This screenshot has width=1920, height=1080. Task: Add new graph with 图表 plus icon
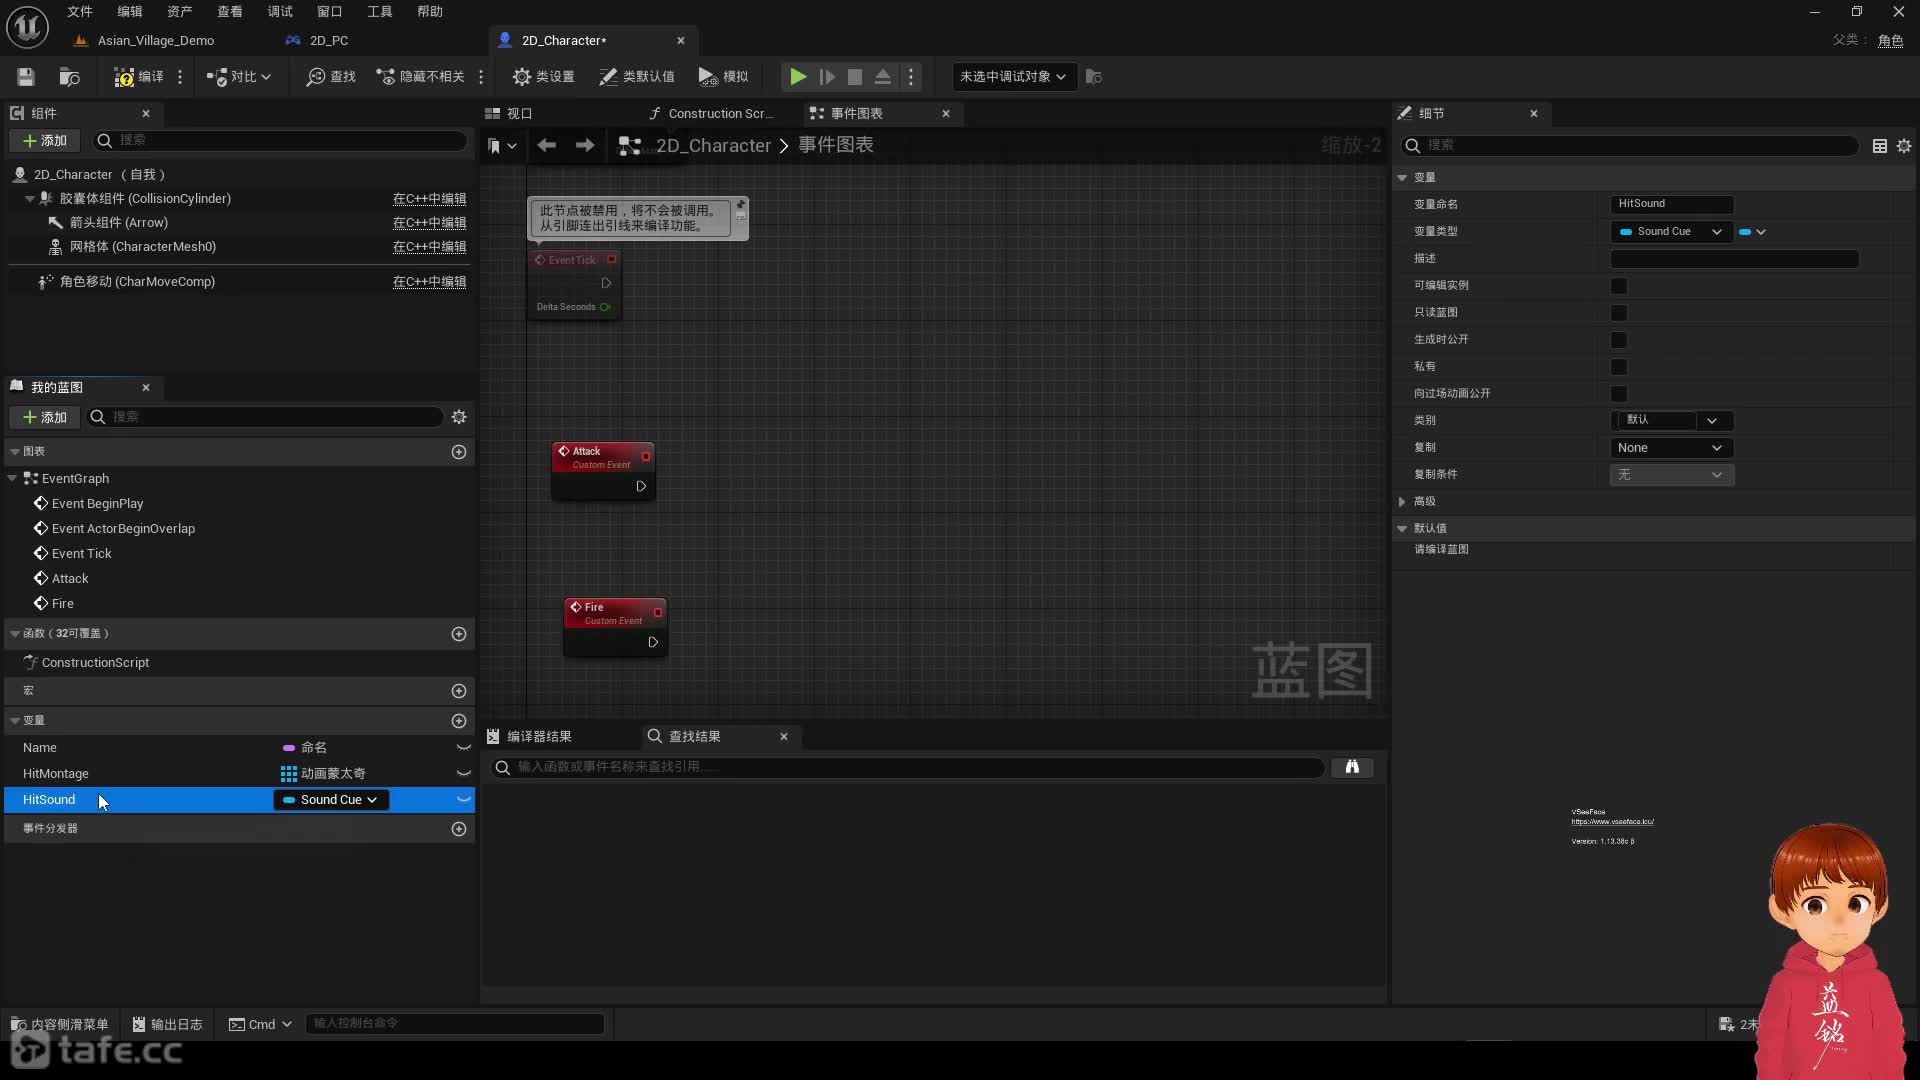(x=459, y=453)
